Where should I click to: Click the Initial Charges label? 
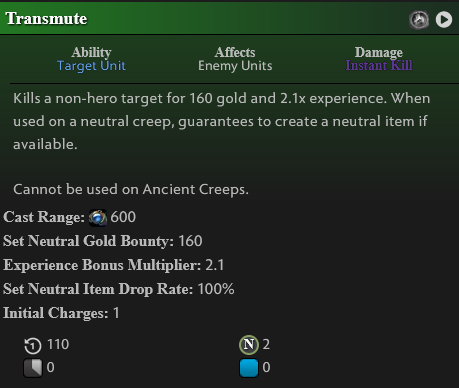point(56,313)
